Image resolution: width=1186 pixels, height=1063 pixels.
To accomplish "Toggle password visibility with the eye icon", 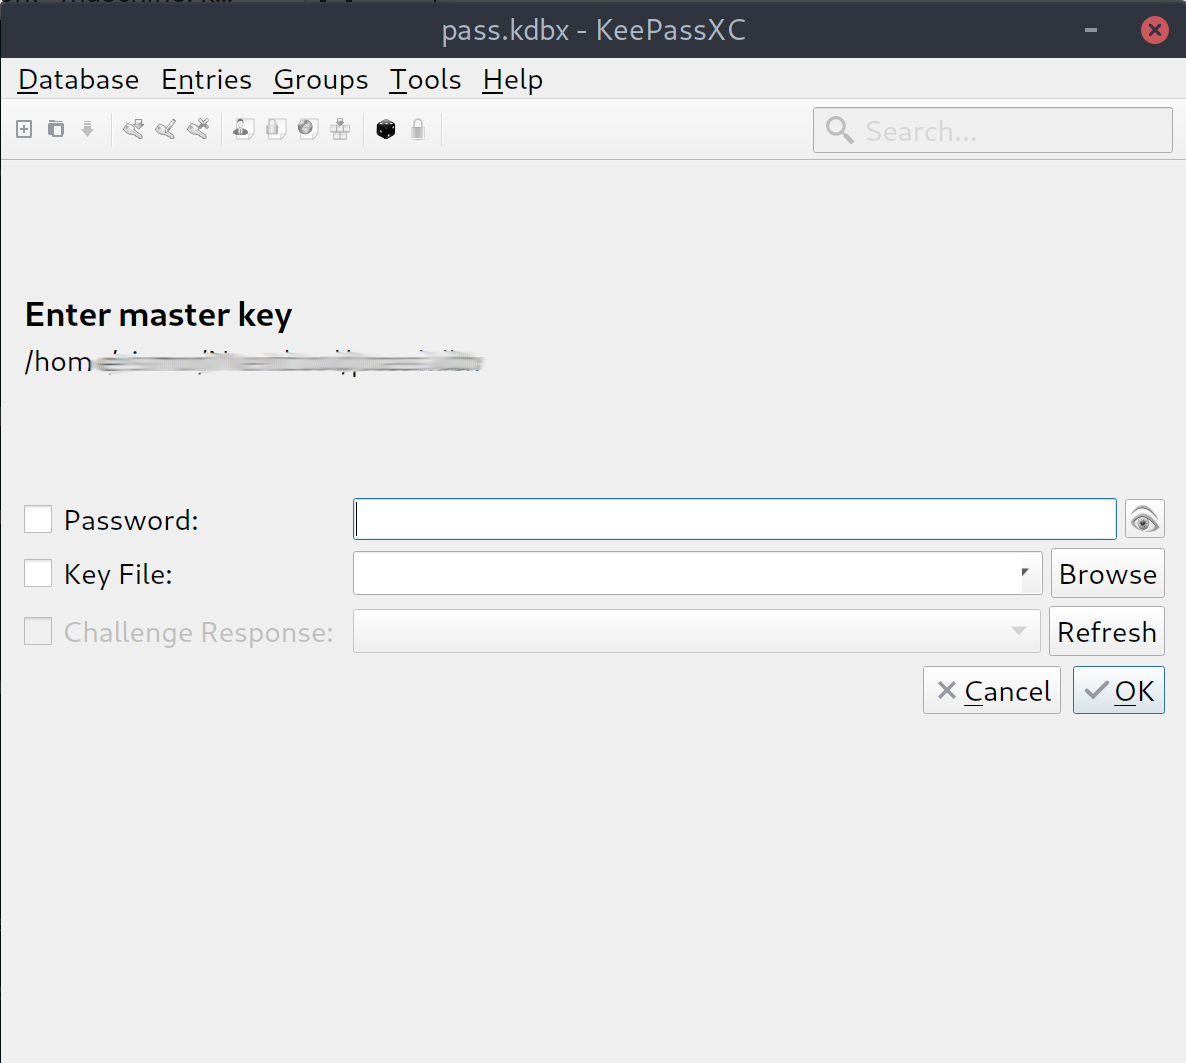I will click(x=1144, y=518).
